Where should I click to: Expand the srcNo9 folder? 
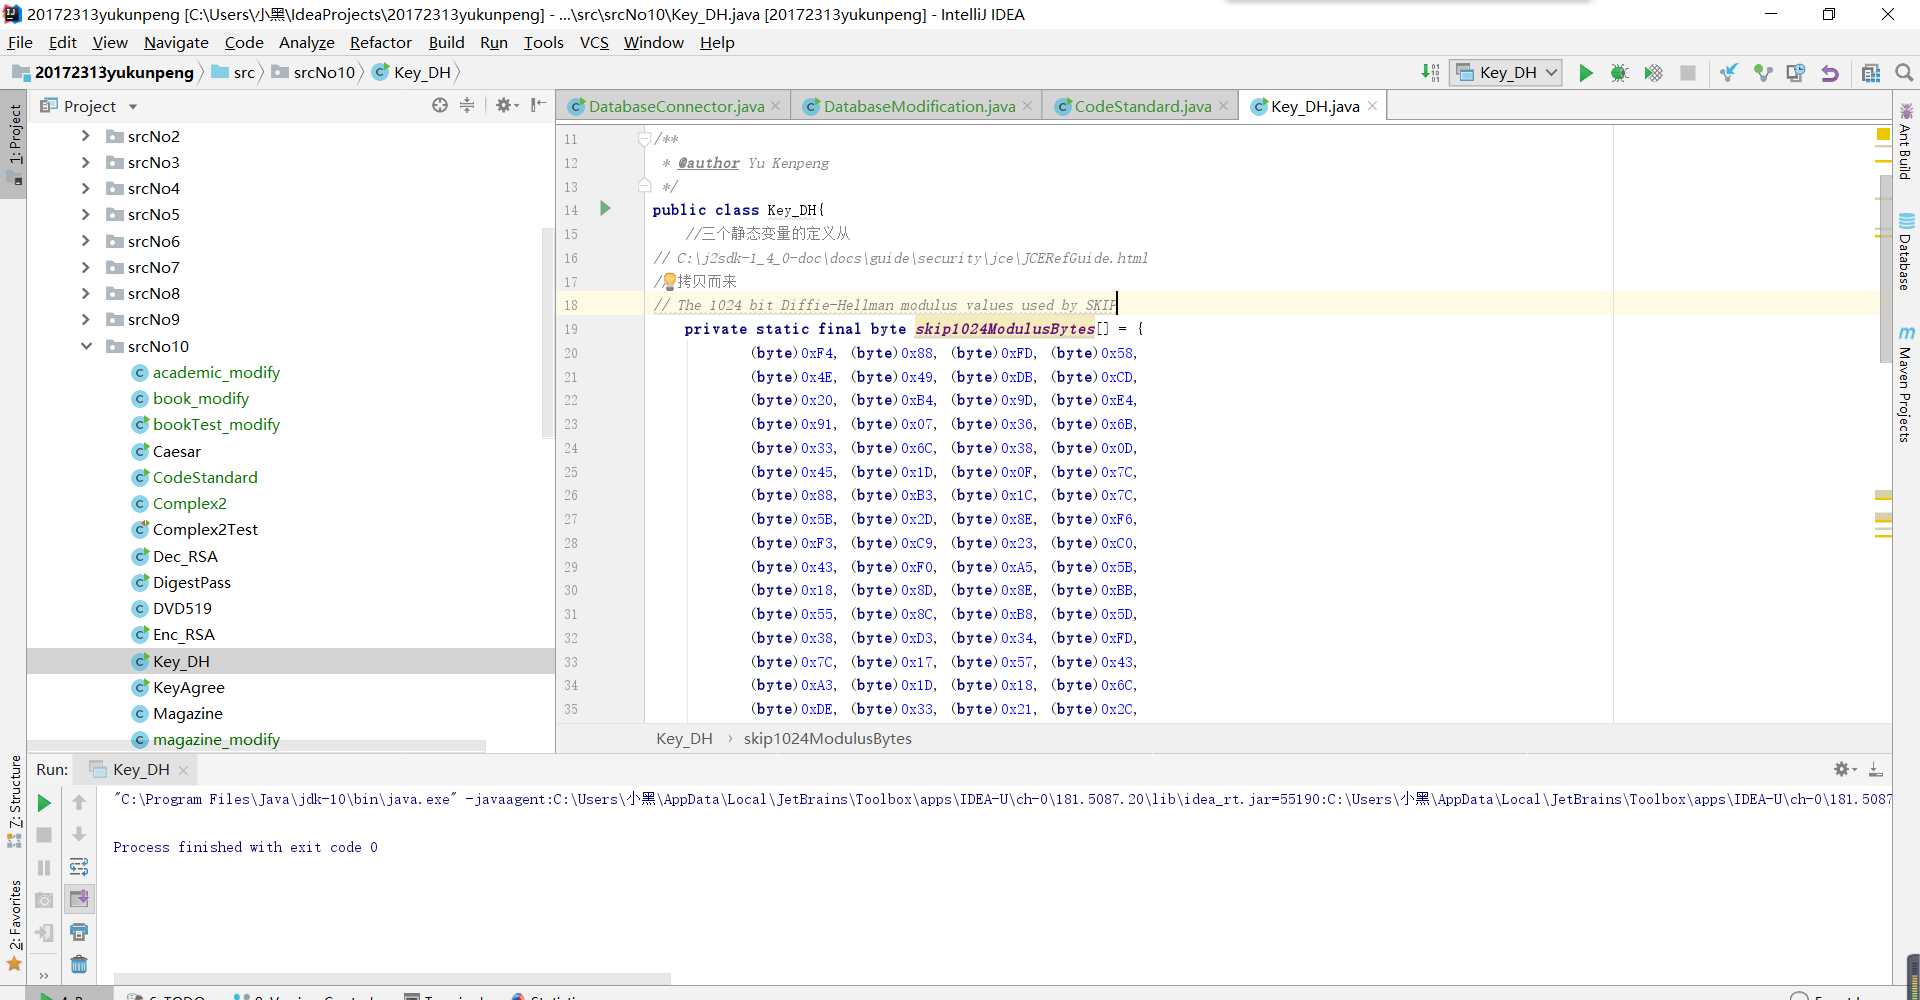[x=86, y=319]
